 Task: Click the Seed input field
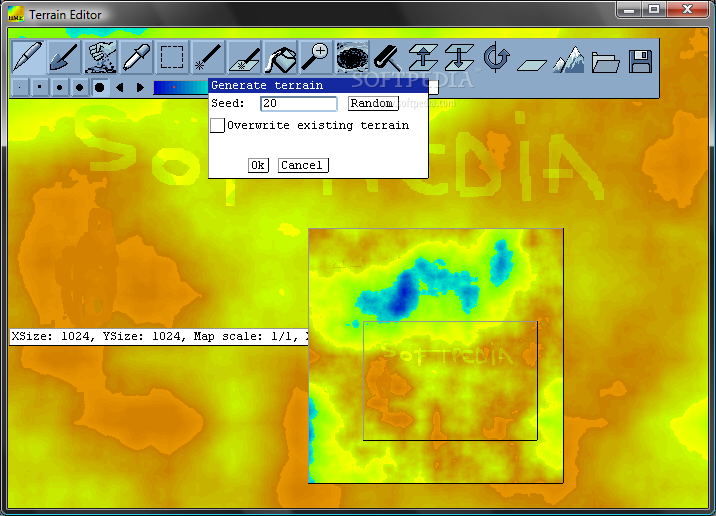click(x=299, y=104)
